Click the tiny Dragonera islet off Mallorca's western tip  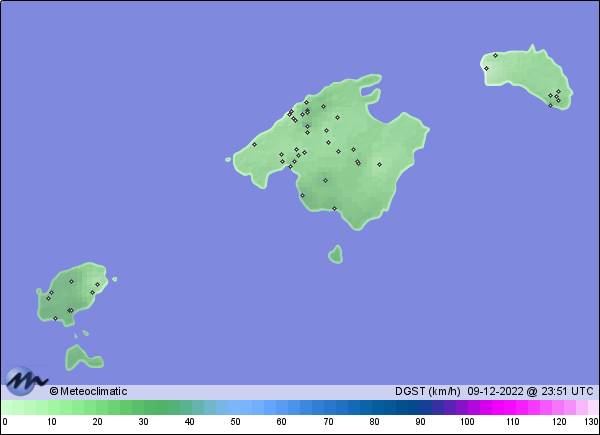228,159
